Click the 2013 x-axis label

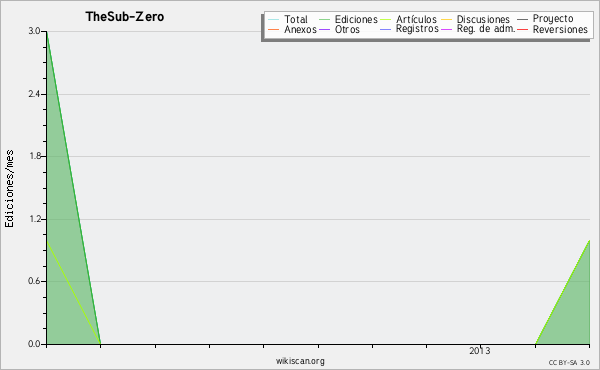pos(480,351)
